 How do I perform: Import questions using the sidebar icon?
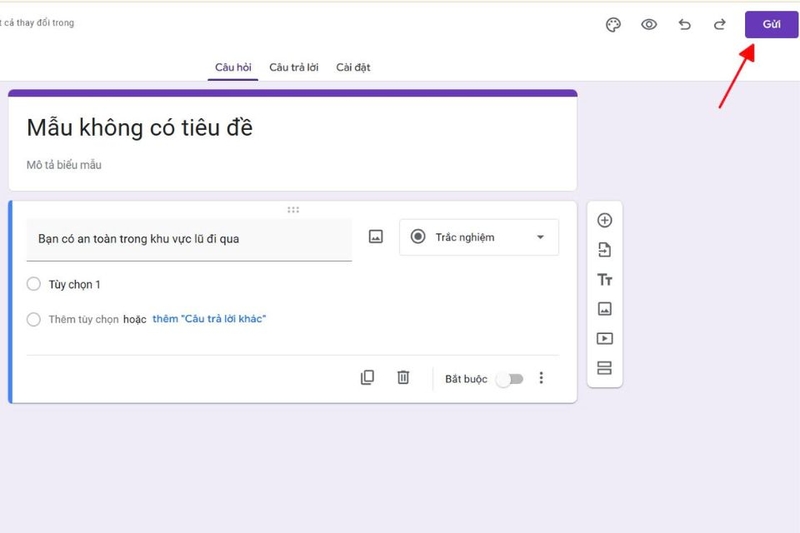point(605,250)
